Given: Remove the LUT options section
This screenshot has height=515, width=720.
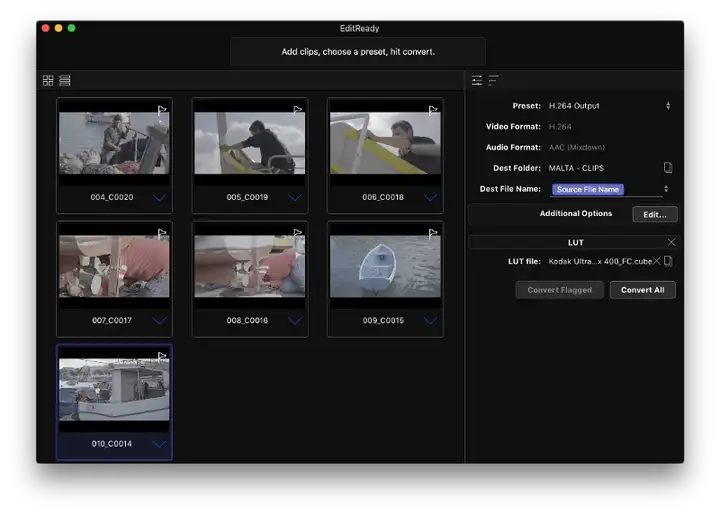Looking at the screenshot, I should [671, 242].
